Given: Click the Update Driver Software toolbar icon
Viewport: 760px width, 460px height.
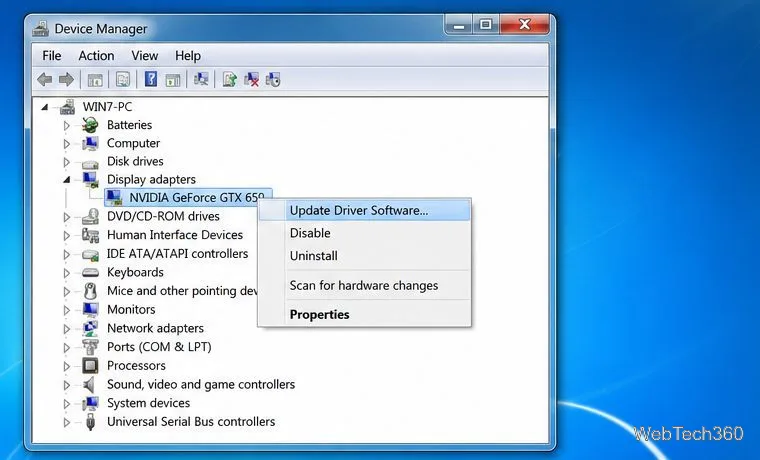Looking at the screenshot, I should point(229,79).
